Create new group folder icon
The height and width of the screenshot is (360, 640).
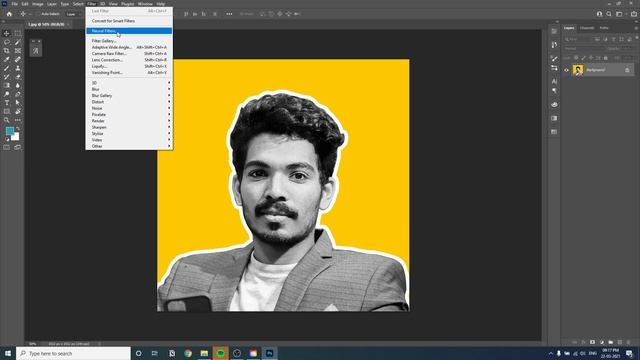(611, 342)
